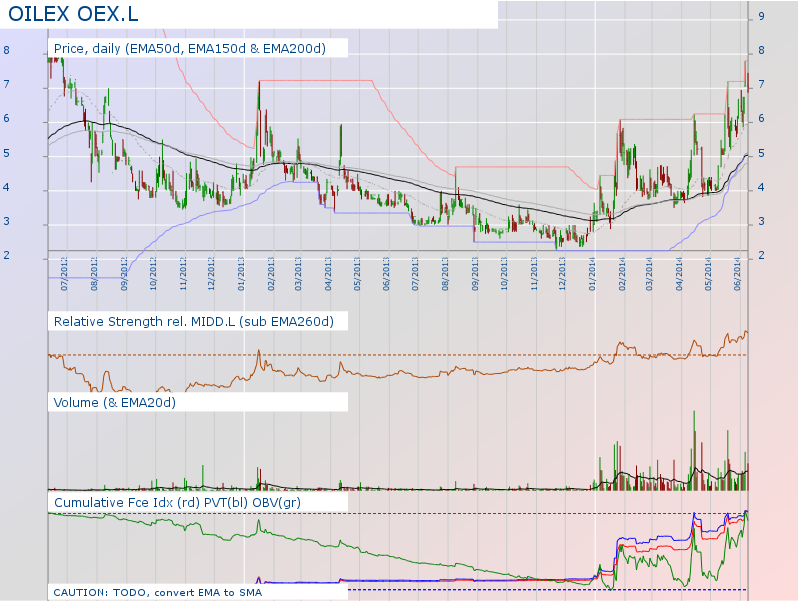Click the "07/2013" date axis label
800x602 pixels.
(415, 274)
